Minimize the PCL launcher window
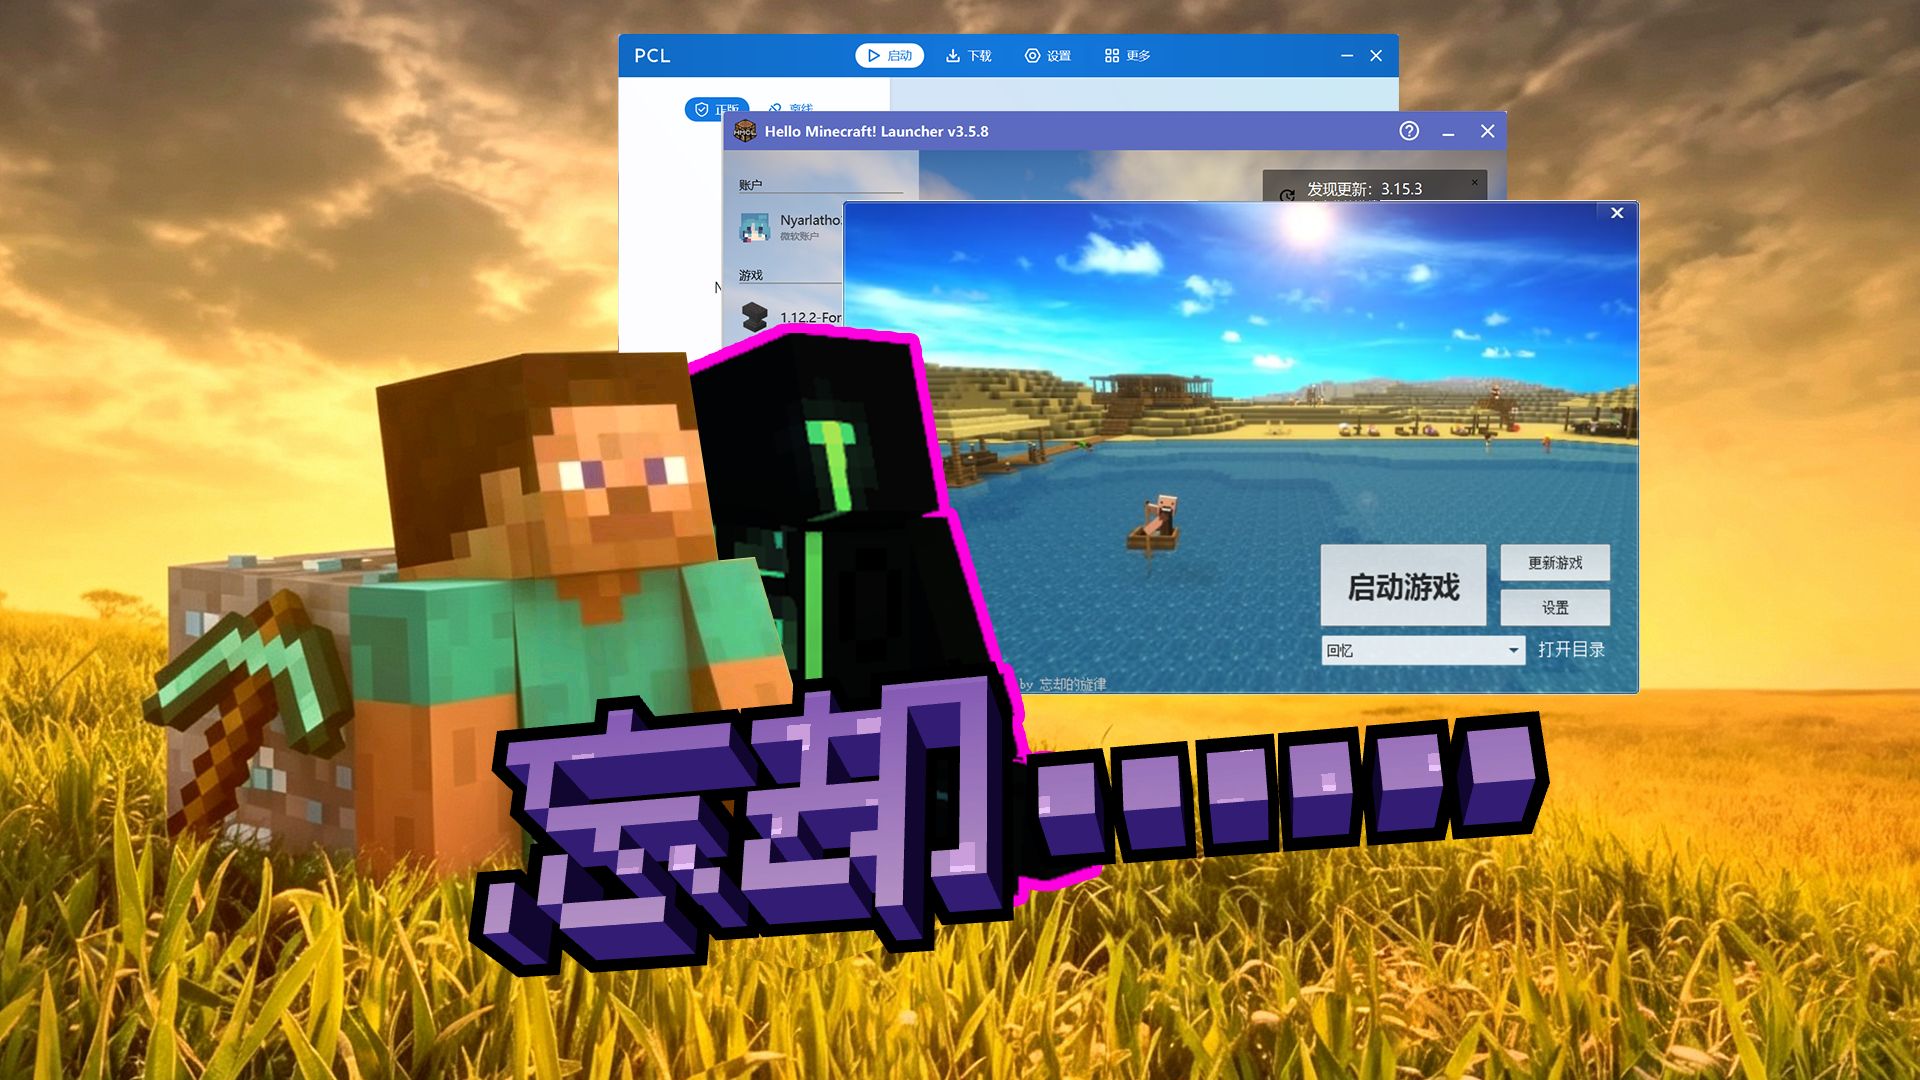The width and height of the screenshot is (1920, 1080). click(x=1347, y=56)
